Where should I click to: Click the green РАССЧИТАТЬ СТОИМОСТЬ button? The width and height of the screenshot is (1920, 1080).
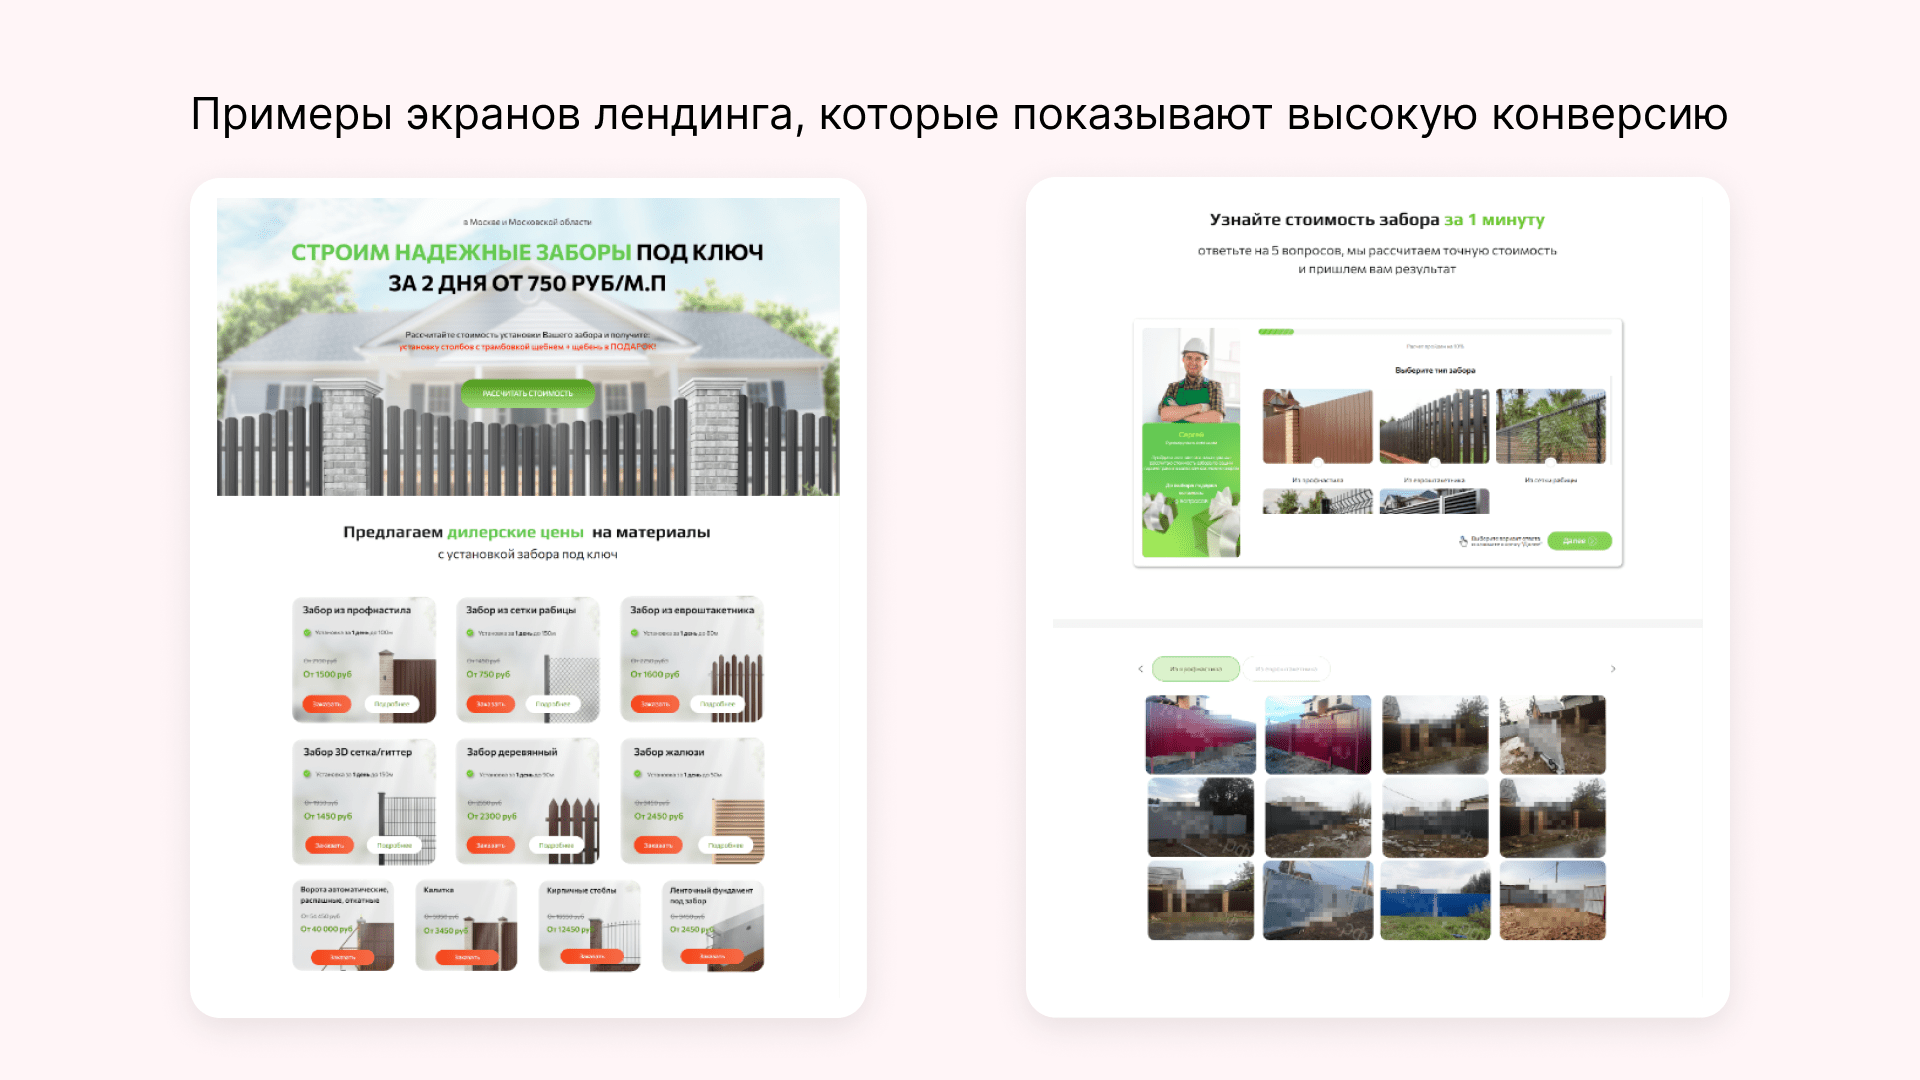point(527,393)
